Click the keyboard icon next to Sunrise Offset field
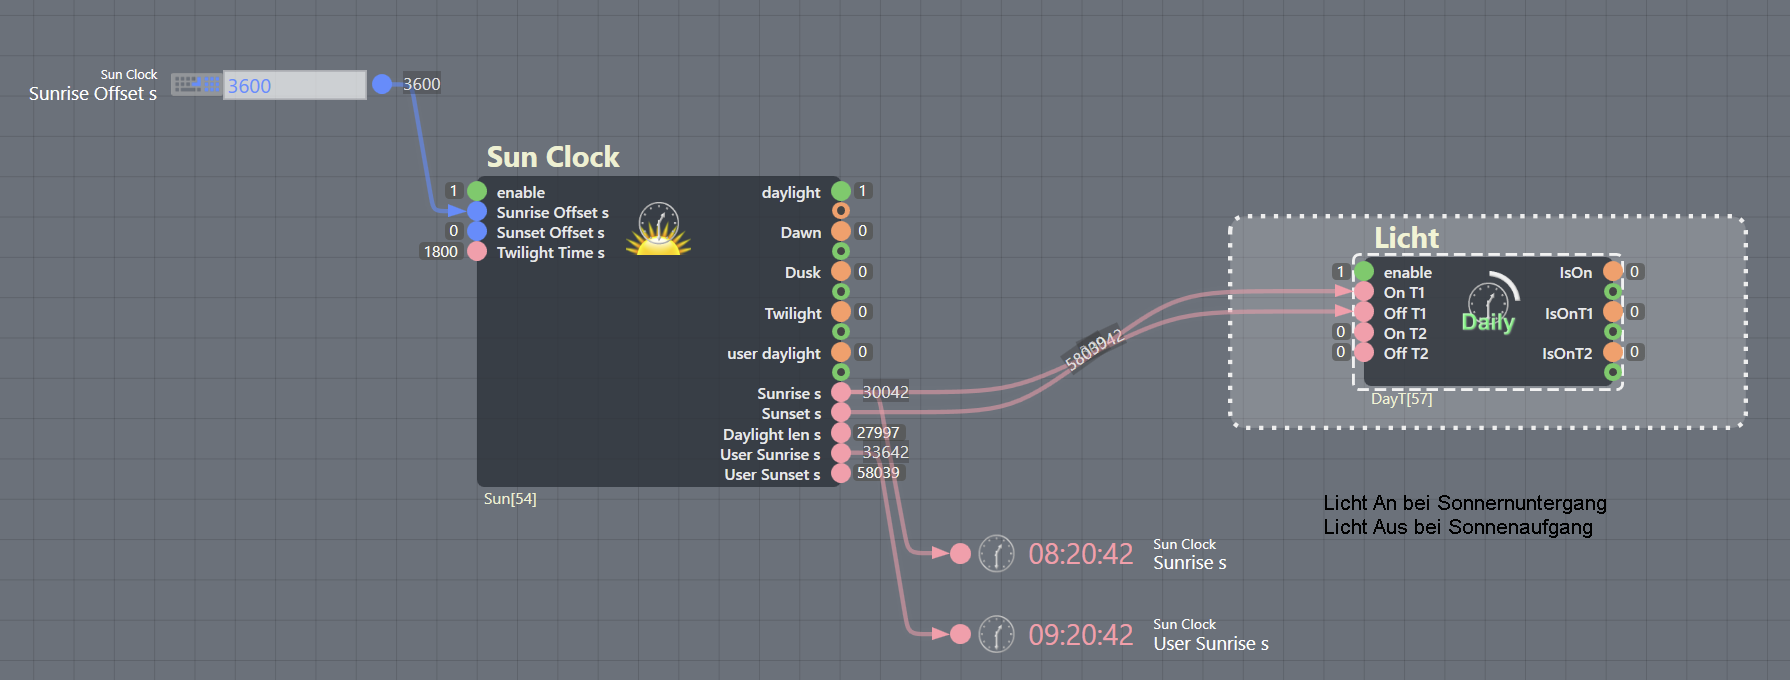 pos(196,85)
